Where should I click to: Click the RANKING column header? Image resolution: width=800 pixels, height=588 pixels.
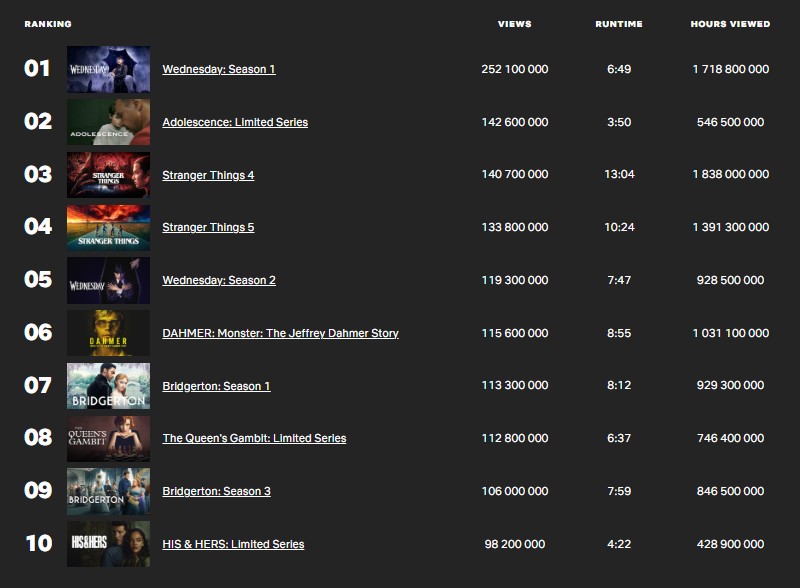(45, 22)
